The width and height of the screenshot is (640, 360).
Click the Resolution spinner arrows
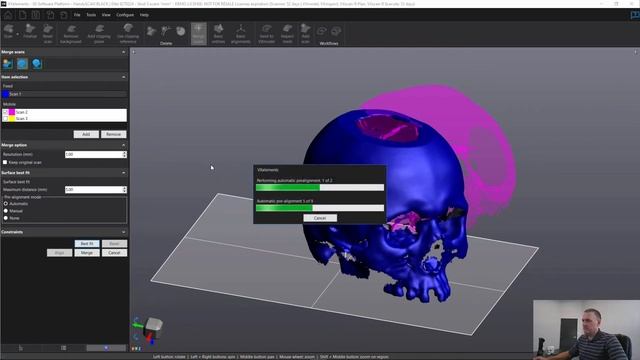point(124,155)
